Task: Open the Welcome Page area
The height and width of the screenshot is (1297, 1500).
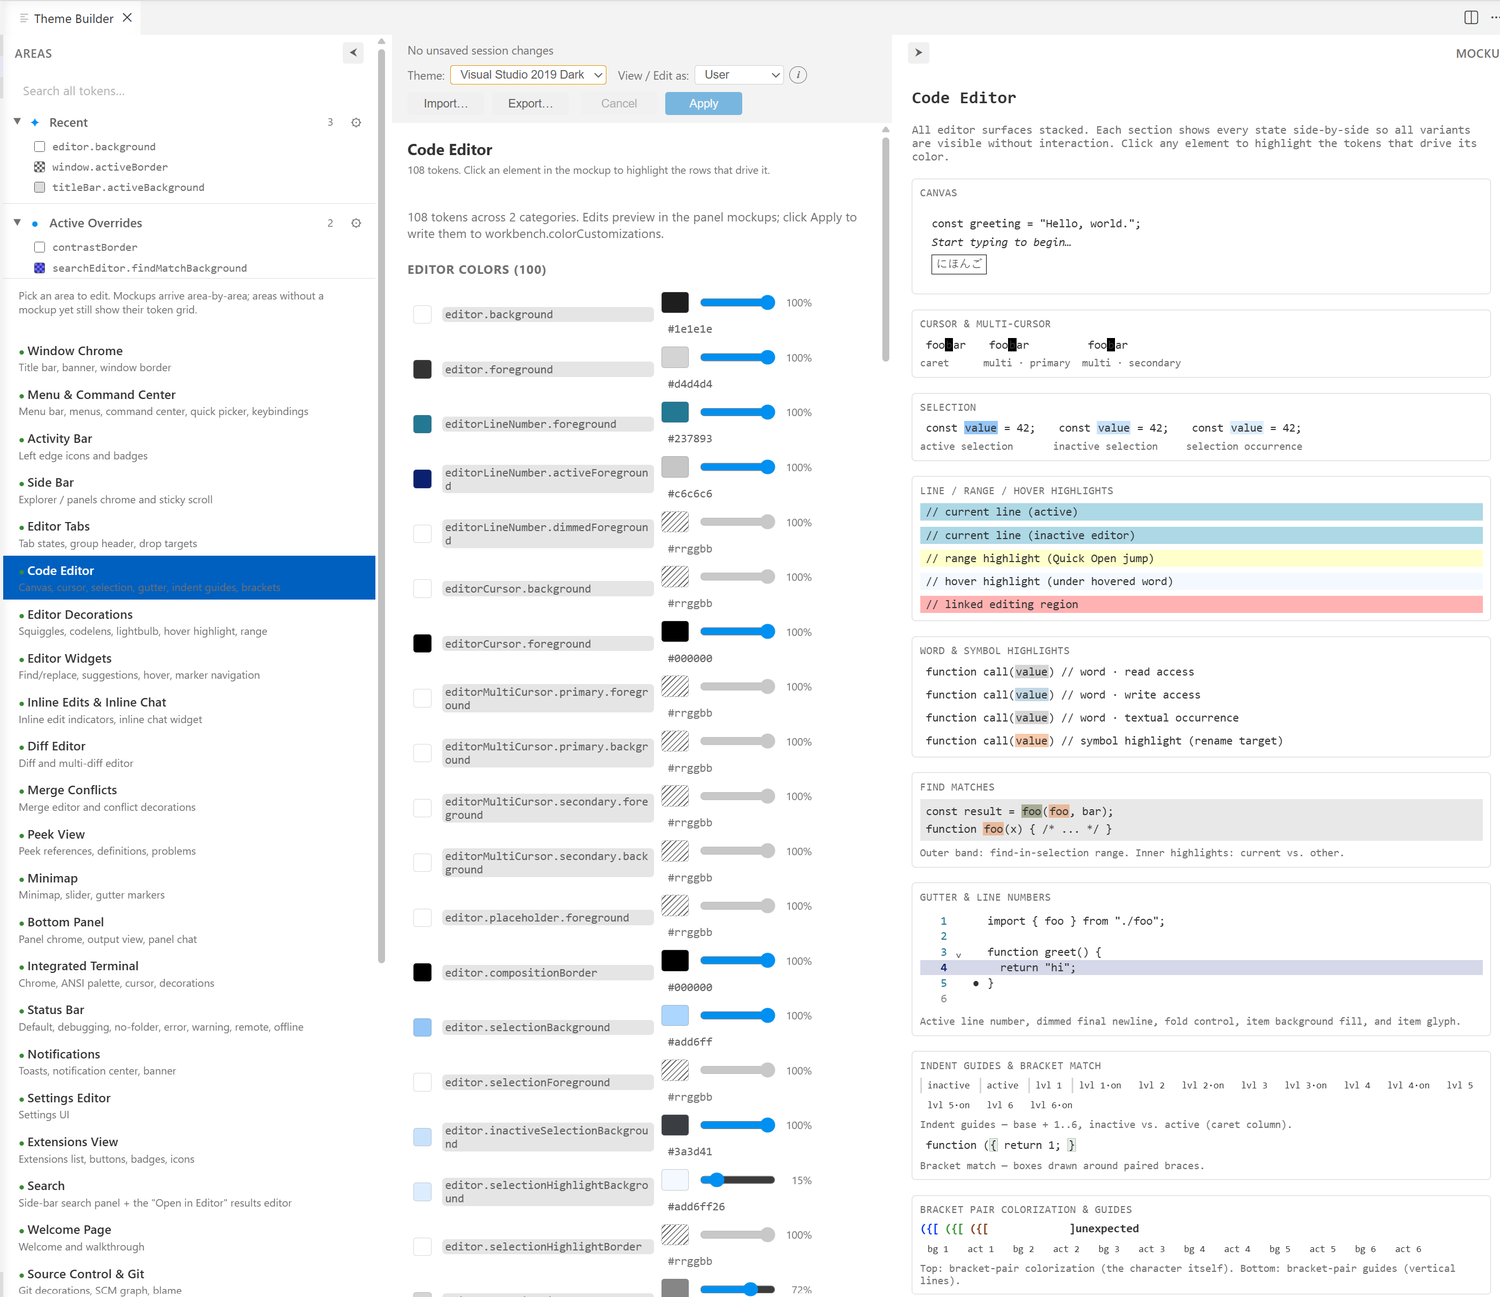Action: click(x=190, y=1238)
